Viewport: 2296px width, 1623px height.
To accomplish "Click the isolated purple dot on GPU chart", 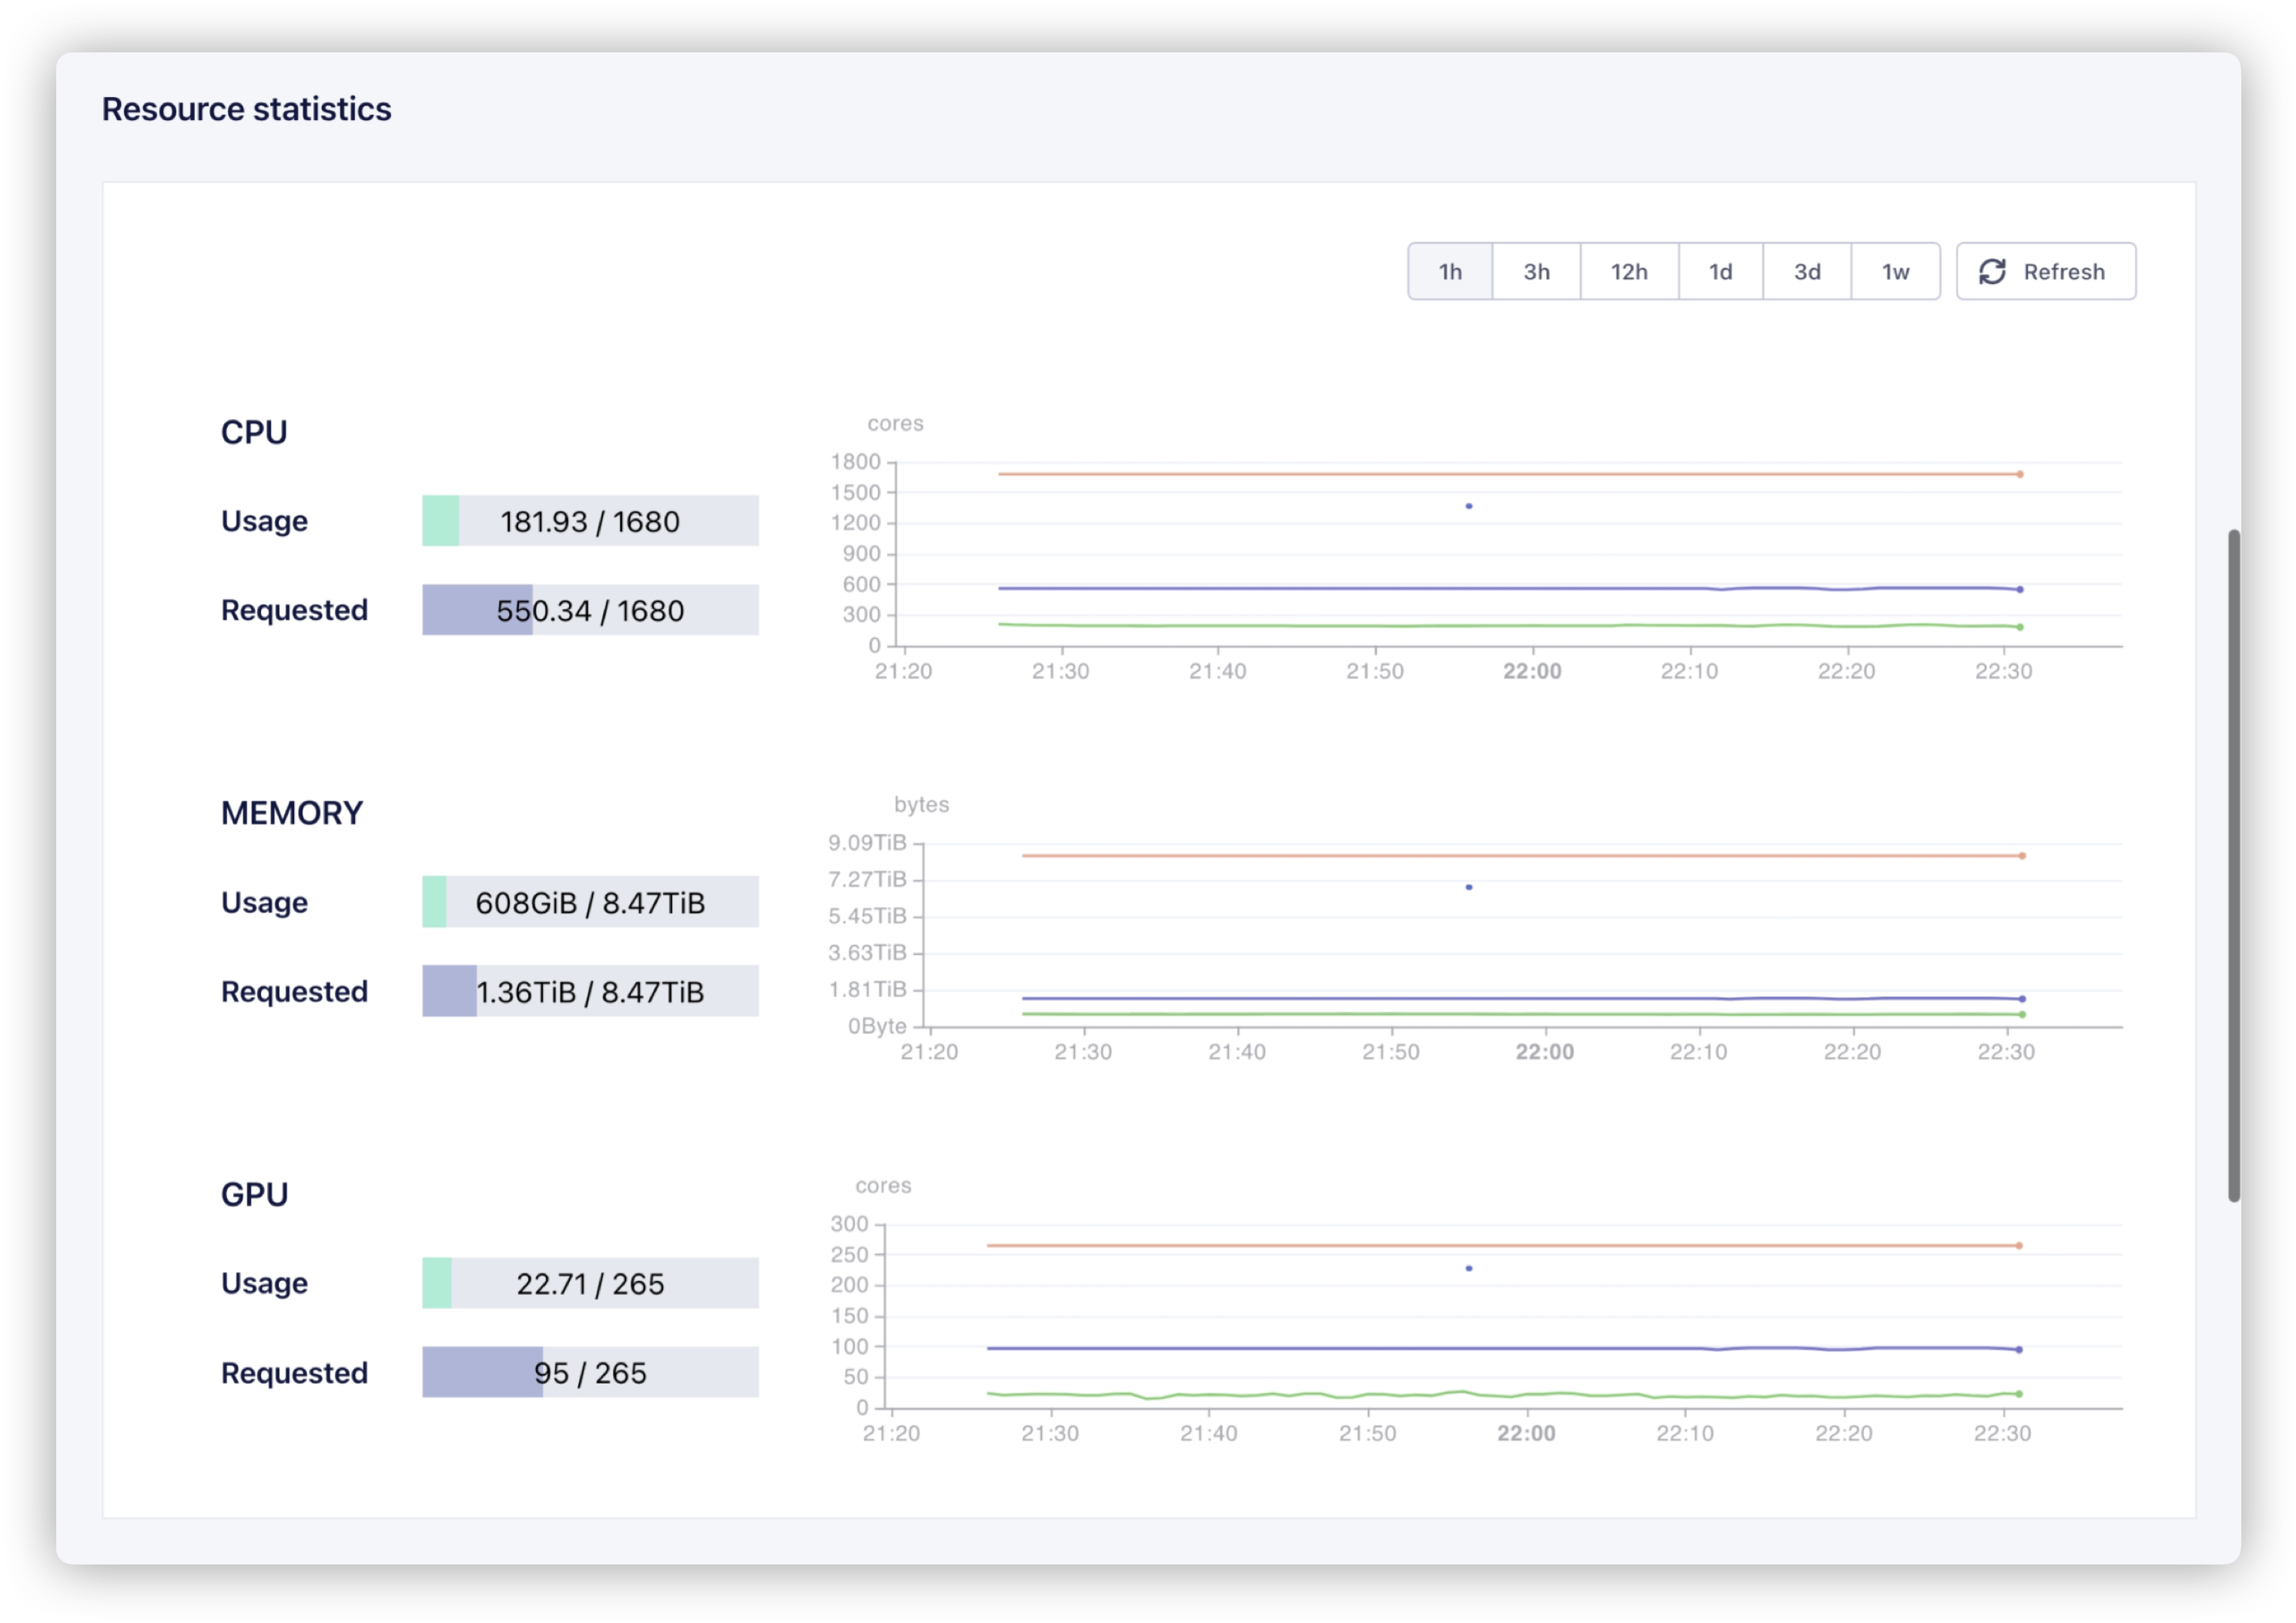I will (1469, 1268).
